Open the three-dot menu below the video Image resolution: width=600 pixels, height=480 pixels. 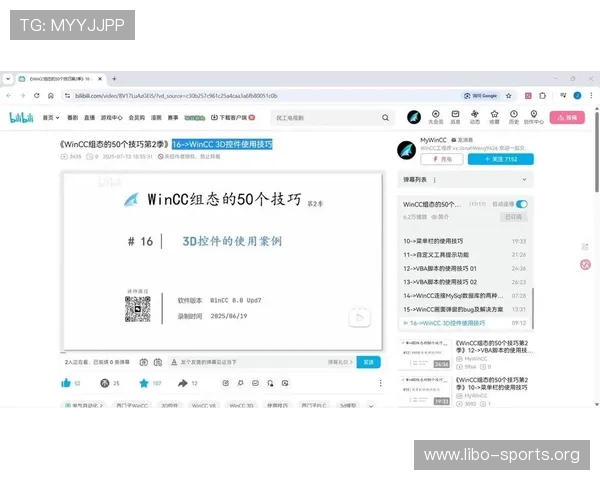tap(380, 383)
